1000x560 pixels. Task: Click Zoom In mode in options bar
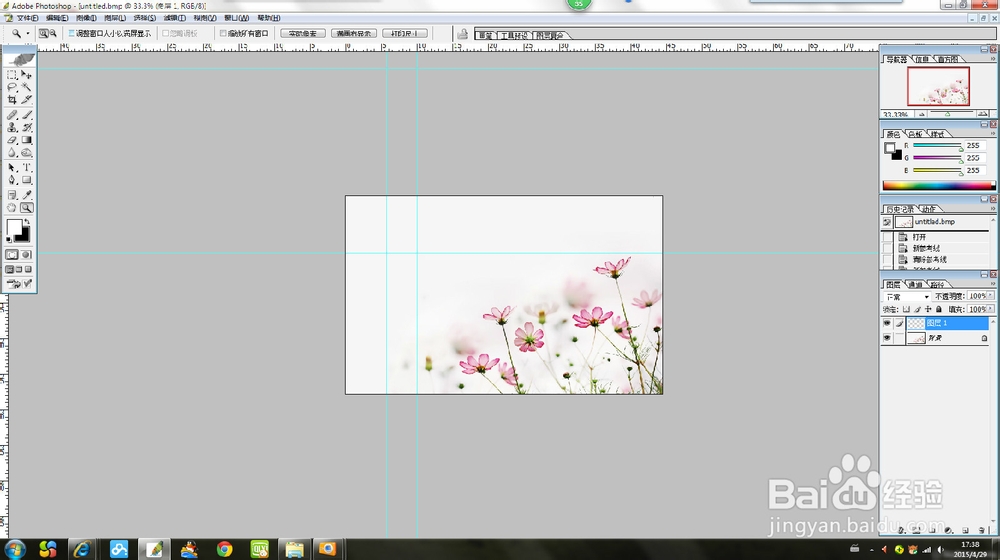(x=43, y=33)
